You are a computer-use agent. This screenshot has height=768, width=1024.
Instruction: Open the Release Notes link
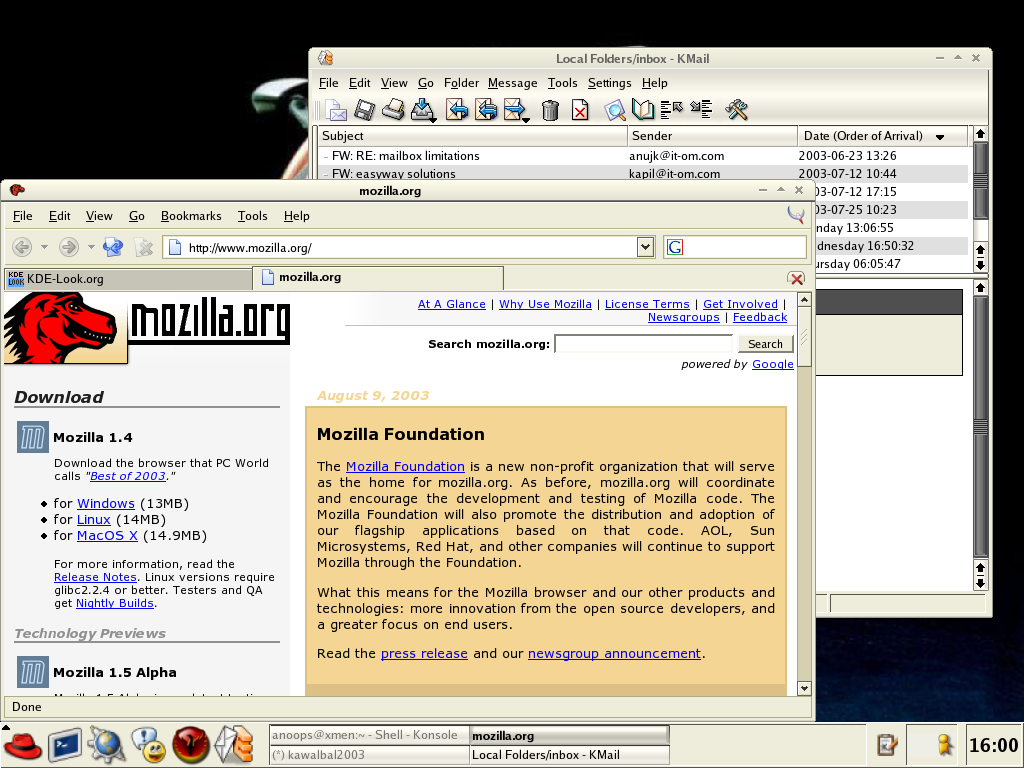click(95, 577)
